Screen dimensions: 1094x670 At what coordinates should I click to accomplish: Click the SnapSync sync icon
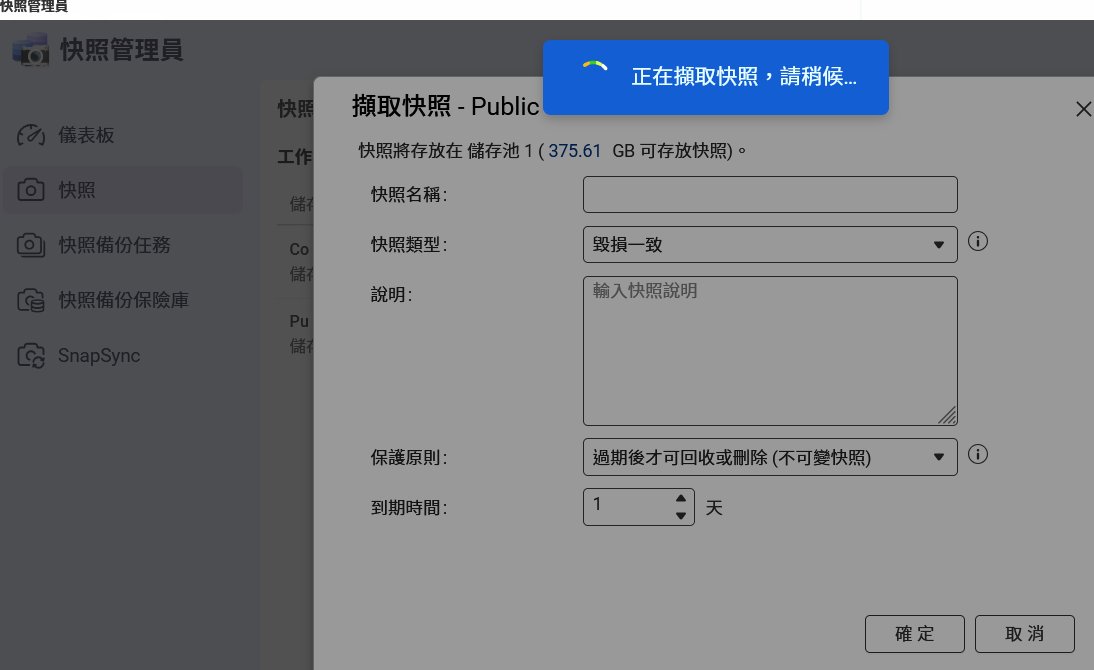32,355
